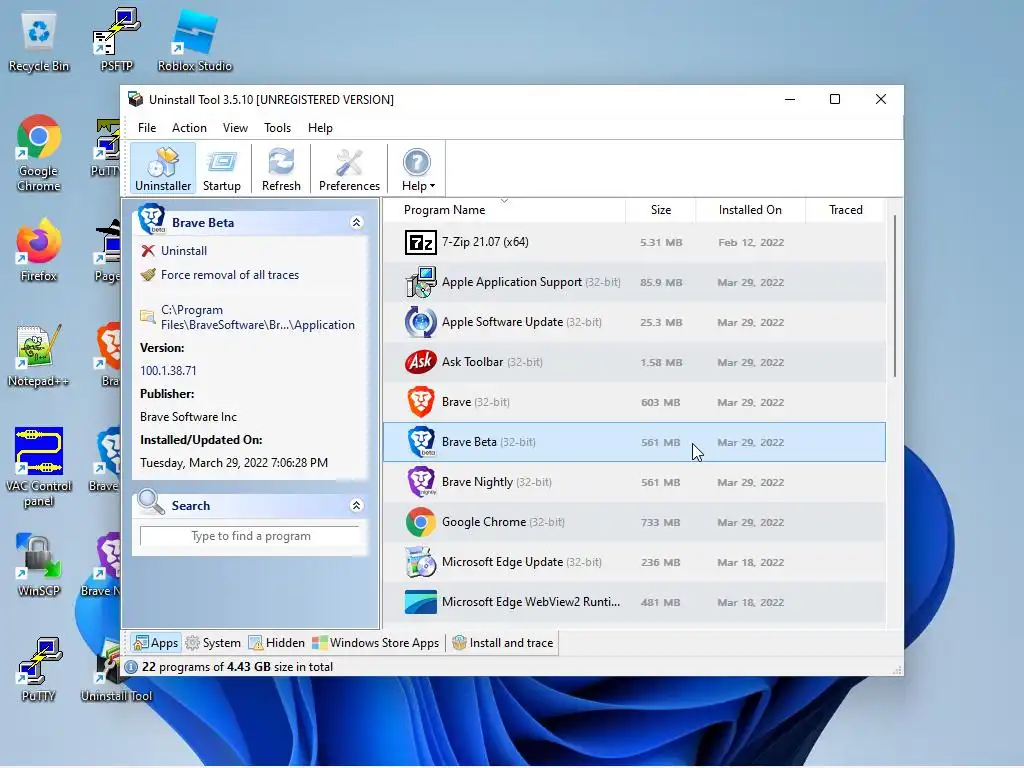1024x768 pixels.
Task: Open the View menu
Action: pos(235,128)
